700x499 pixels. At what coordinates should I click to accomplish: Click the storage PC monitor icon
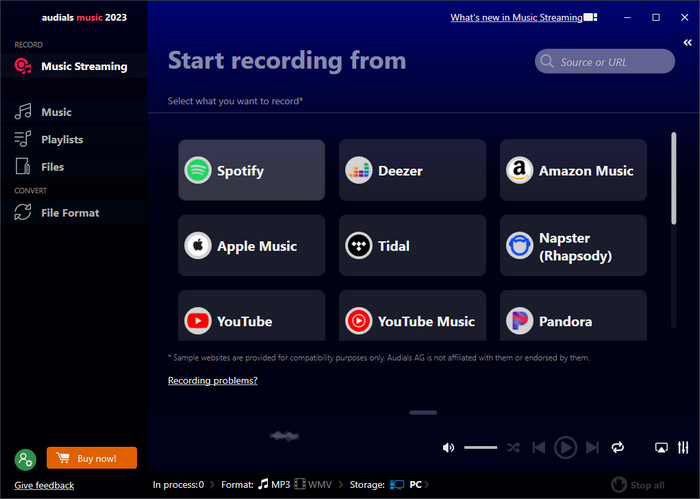[x=397, y=485]
